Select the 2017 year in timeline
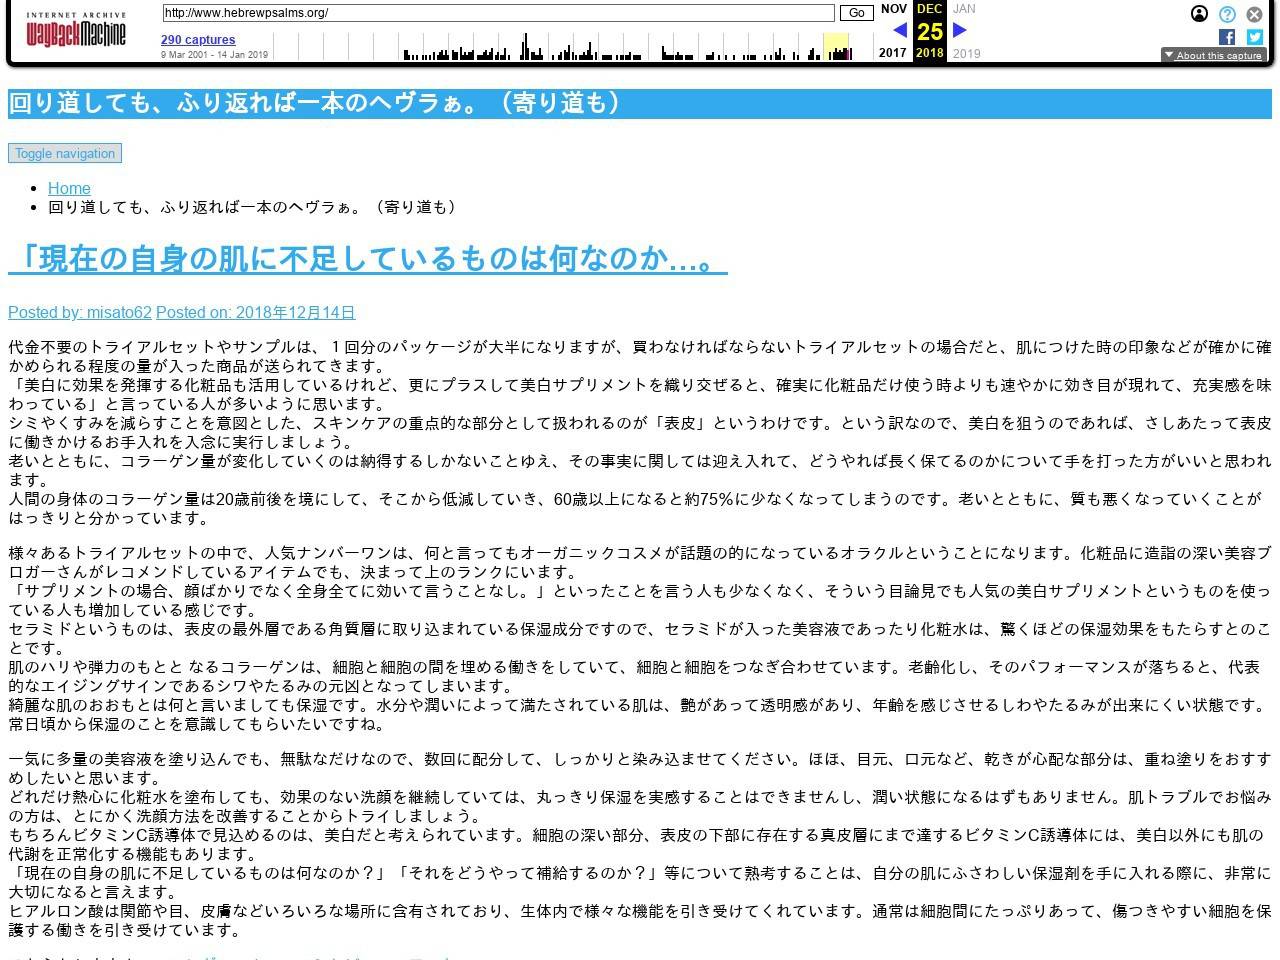Screen dimensions: 1280x960 click(893, 53)
